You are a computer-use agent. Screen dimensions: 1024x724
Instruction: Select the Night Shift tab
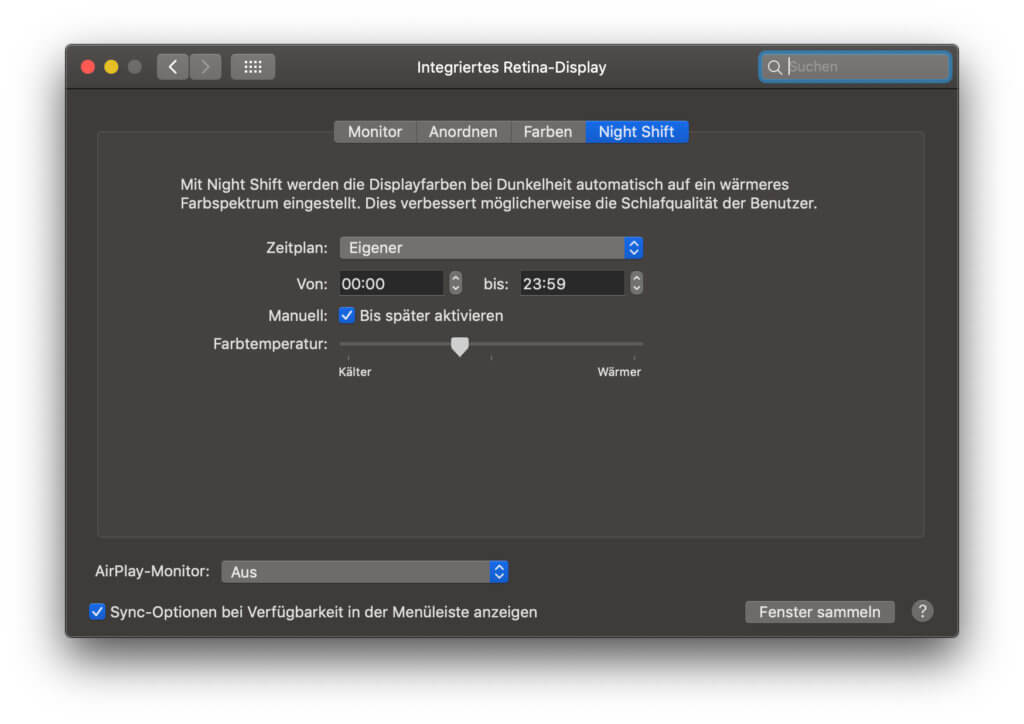(636, 132)
